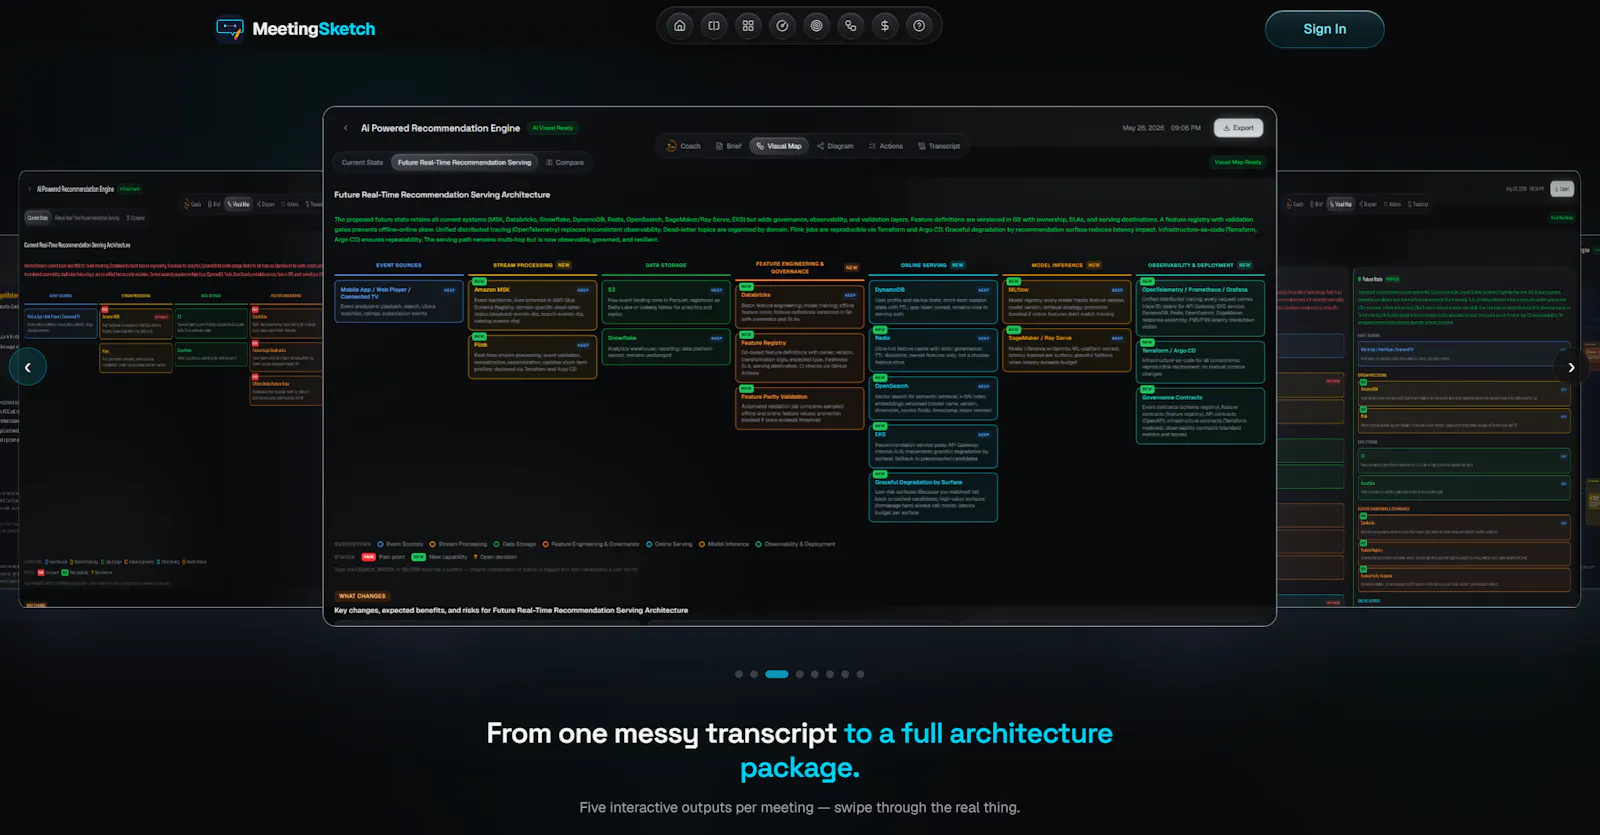Click the EVENT SOURCES column header
The width and height of the screenshot is (1600, 835).
[398, 265]
